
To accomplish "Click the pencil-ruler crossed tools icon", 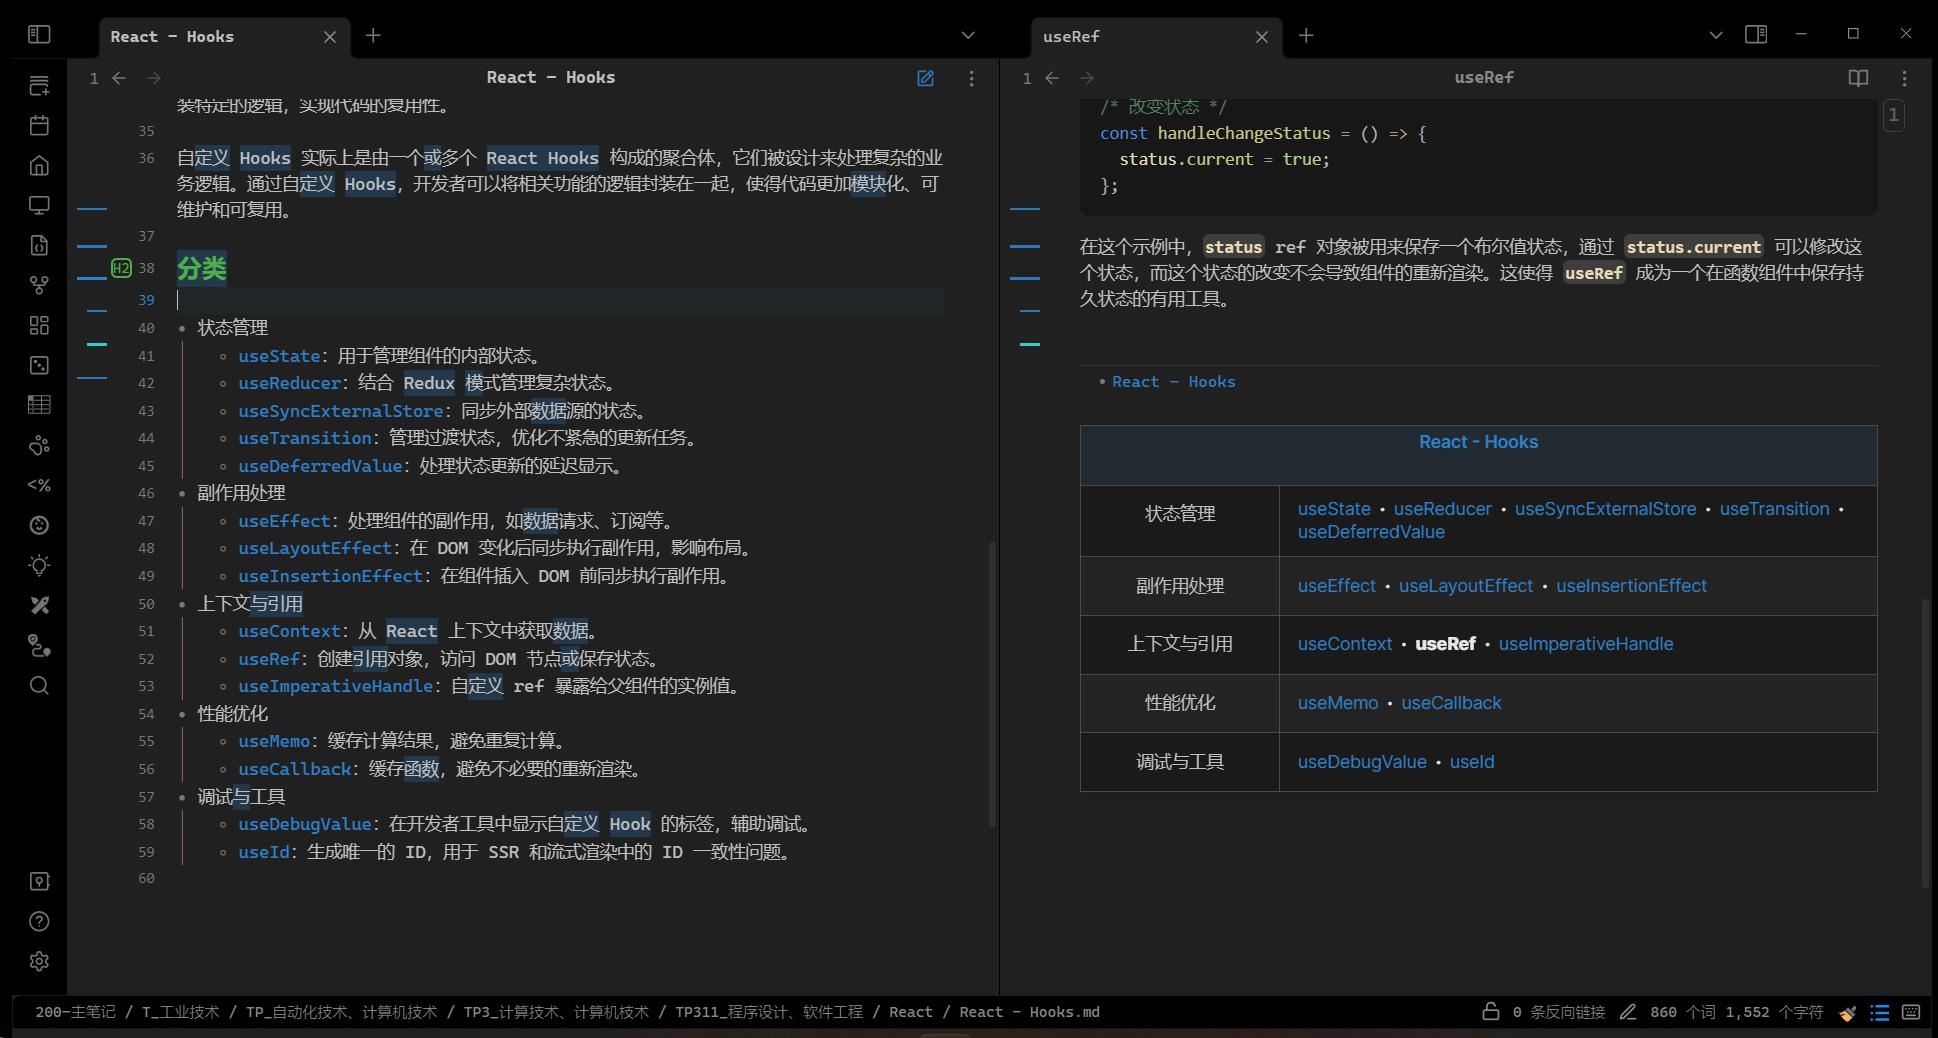I will pos(39,605).
